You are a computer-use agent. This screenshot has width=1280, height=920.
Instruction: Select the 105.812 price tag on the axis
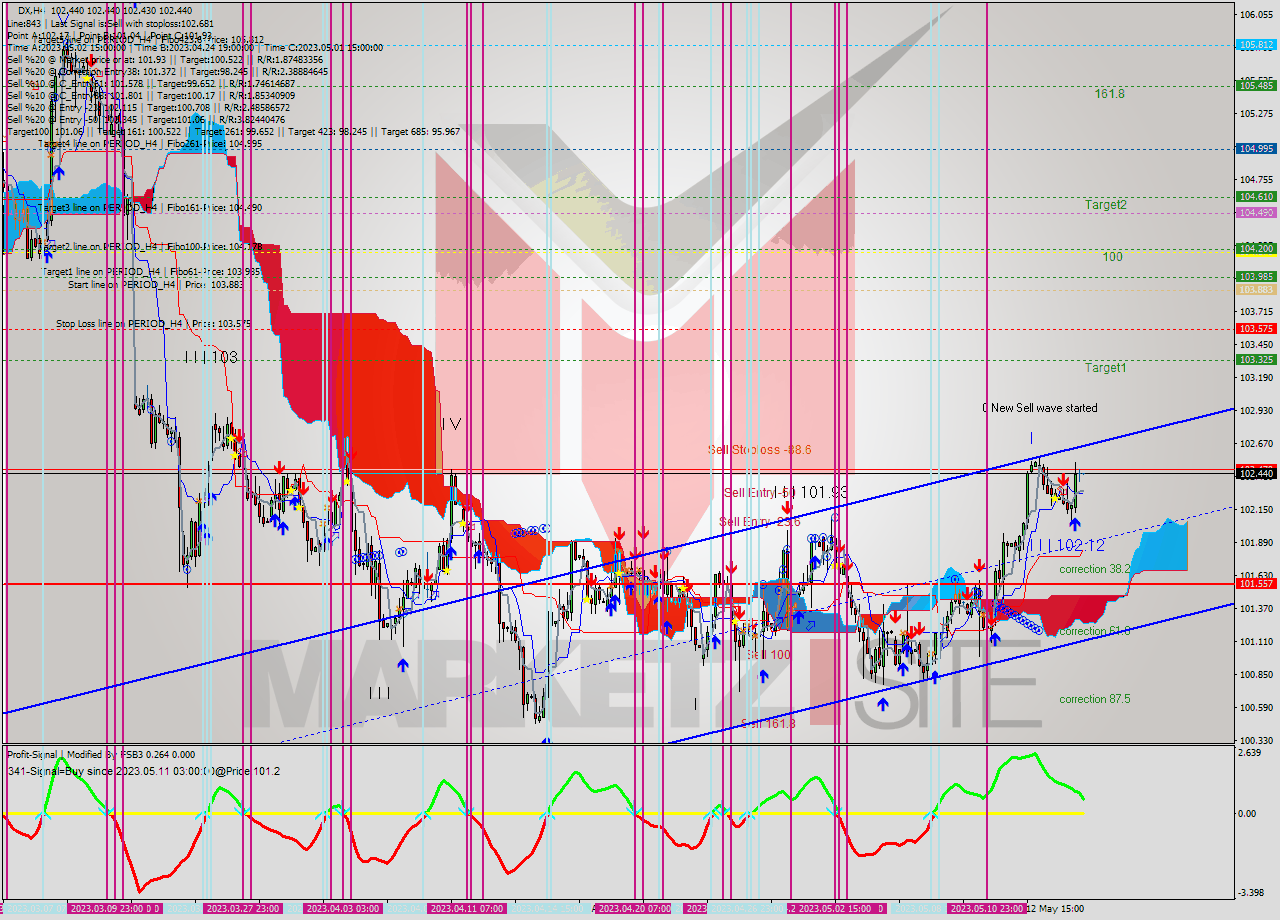click(1256, 45)
